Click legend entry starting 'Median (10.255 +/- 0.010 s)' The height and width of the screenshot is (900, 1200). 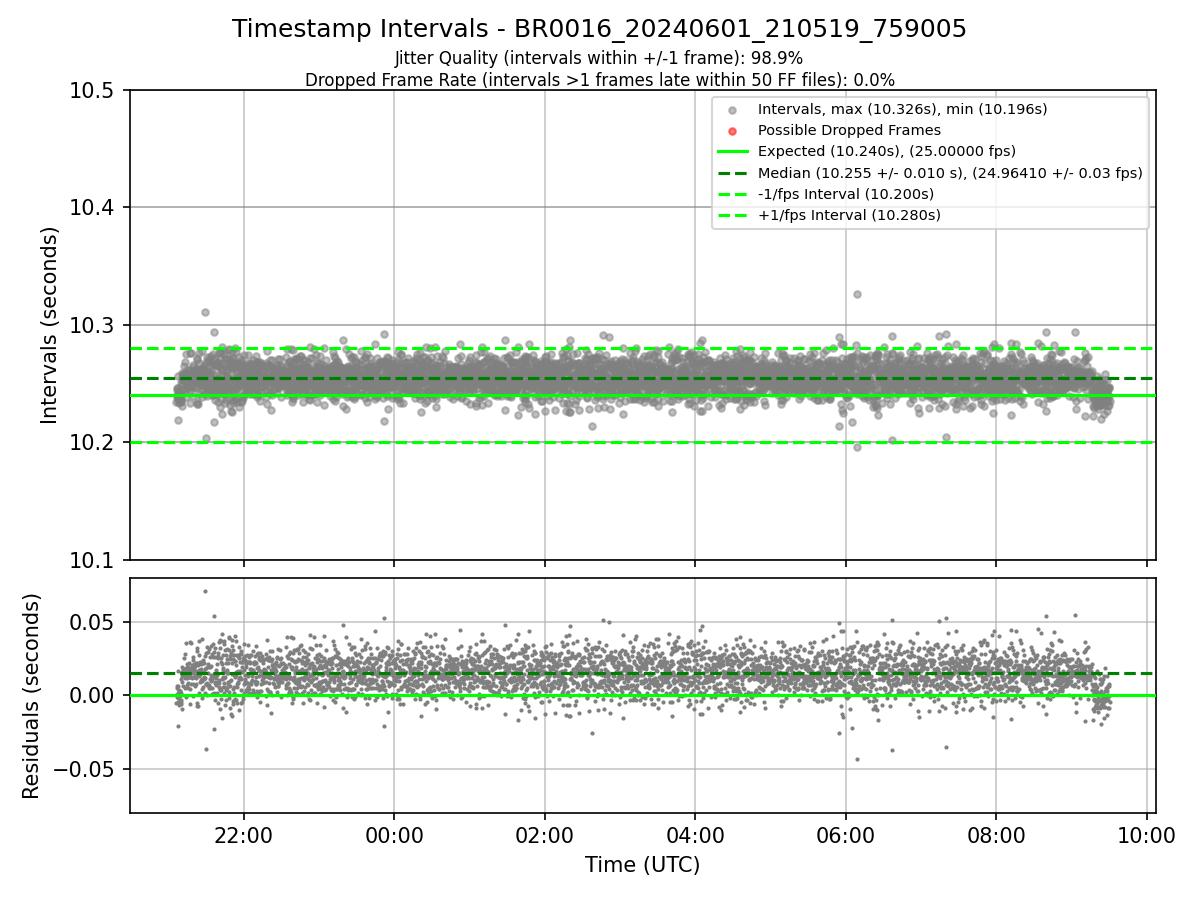click(950, 173)
